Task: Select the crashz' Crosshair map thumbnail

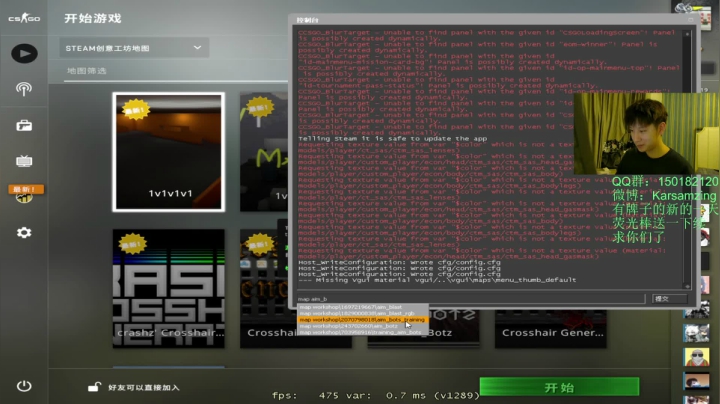Action: [x=169, y=288]
